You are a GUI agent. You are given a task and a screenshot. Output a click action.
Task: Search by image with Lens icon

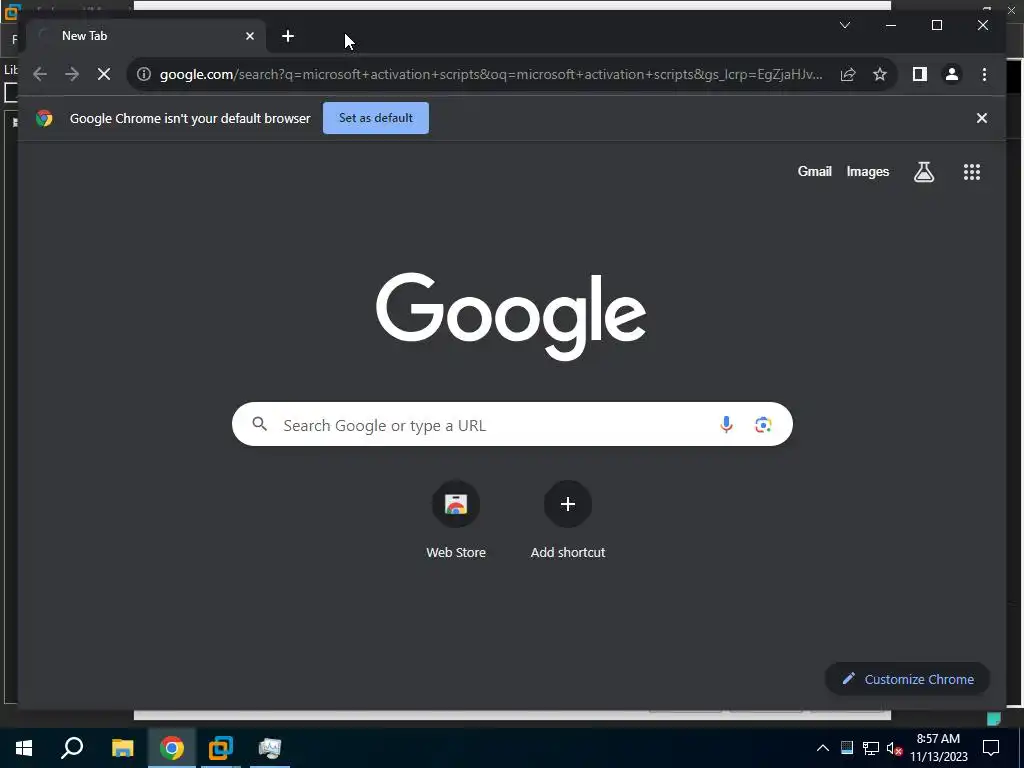pos(763,424)
